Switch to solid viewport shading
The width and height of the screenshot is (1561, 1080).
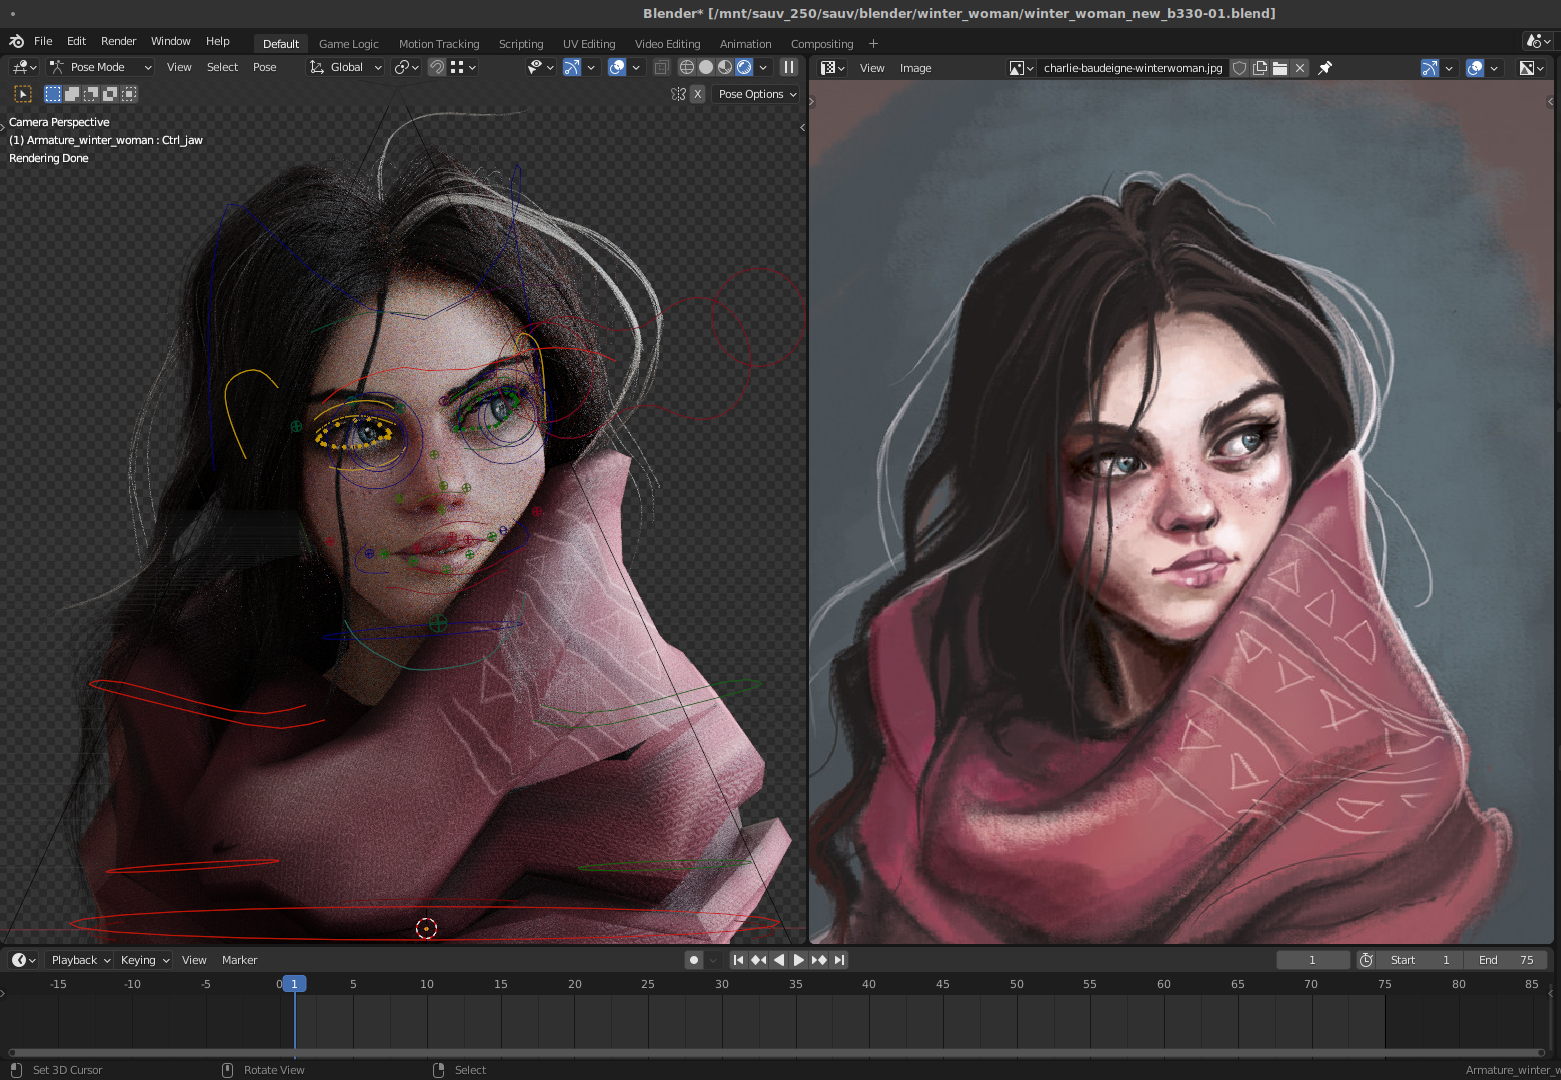click(x=706, y=67)
